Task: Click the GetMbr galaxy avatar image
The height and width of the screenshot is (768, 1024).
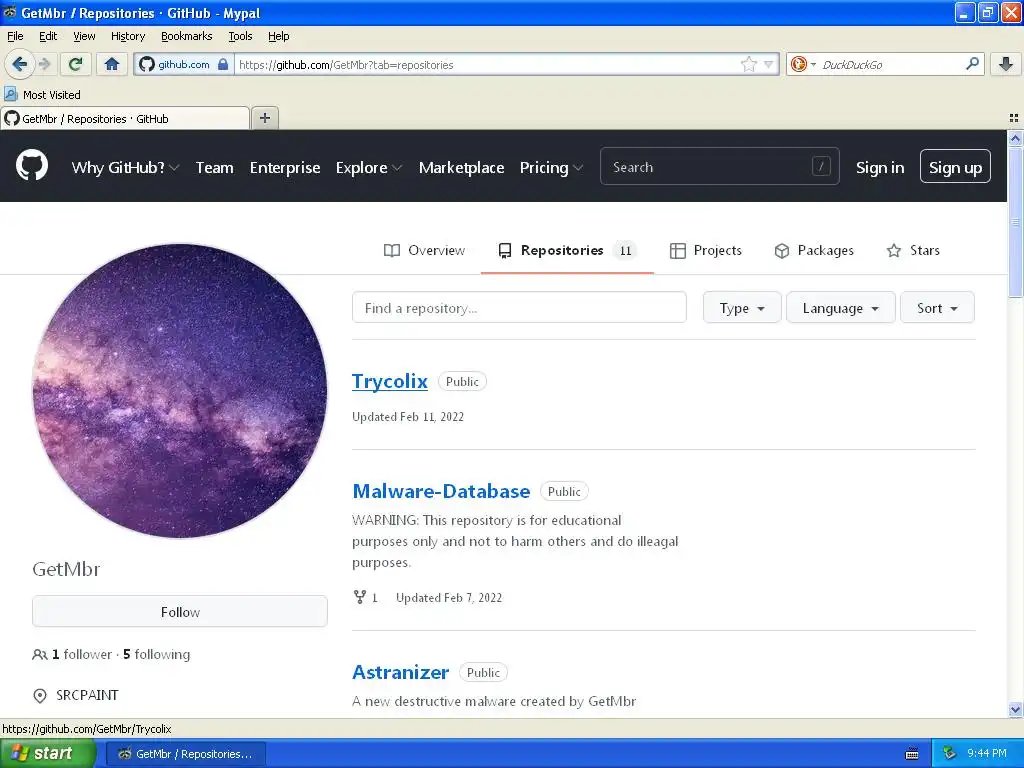Action: point(180,391)
